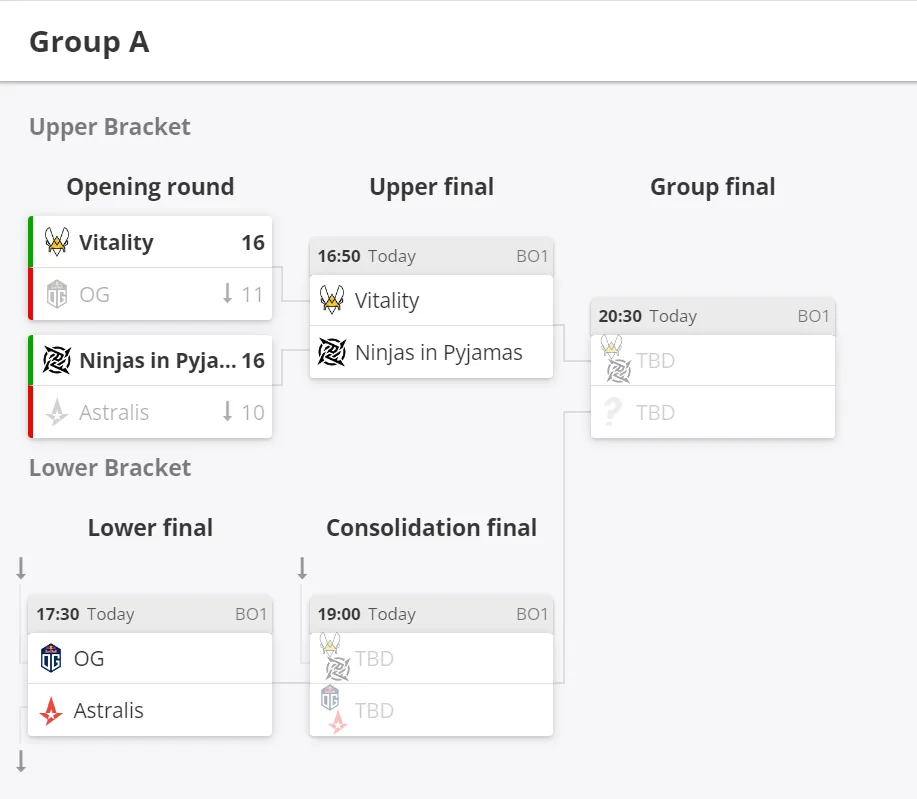Viewport: 917px width, 799px height.
Task: Open the 16:50 Today Upper final header
Action: point(432,256)
